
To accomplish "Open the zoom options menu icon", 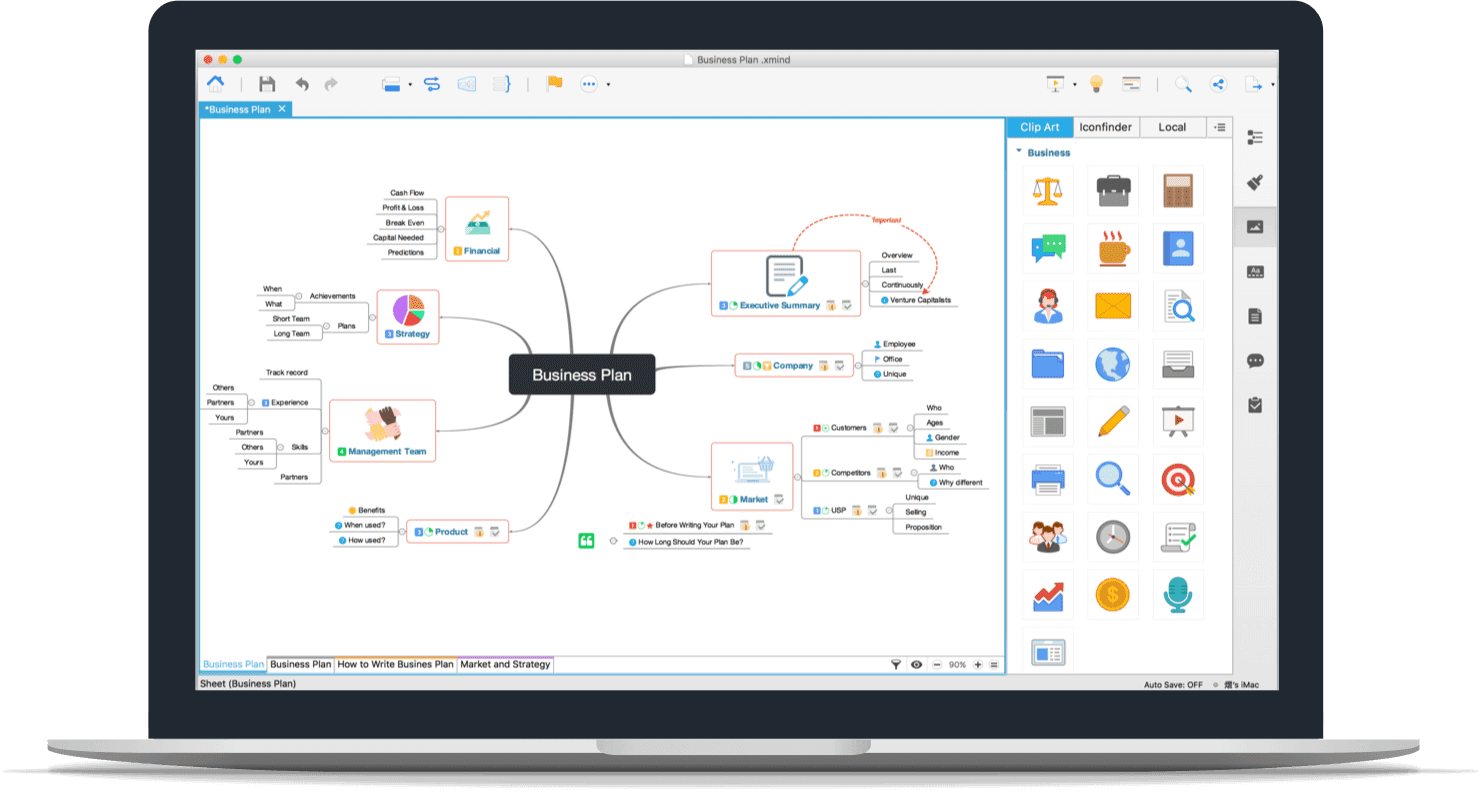I will pyautogui.click(x=993, y=665).
